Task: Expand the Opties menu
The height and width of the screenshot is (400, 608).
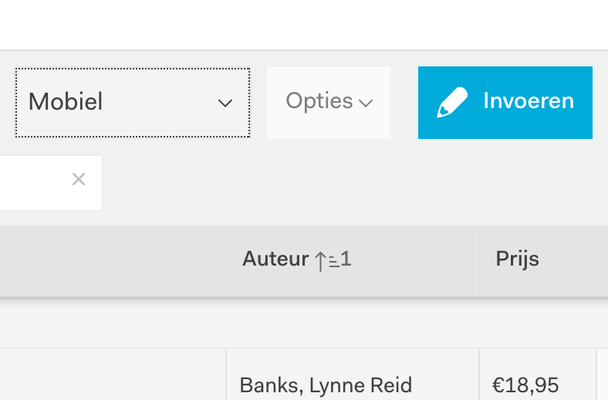Action: coord(328,103)
